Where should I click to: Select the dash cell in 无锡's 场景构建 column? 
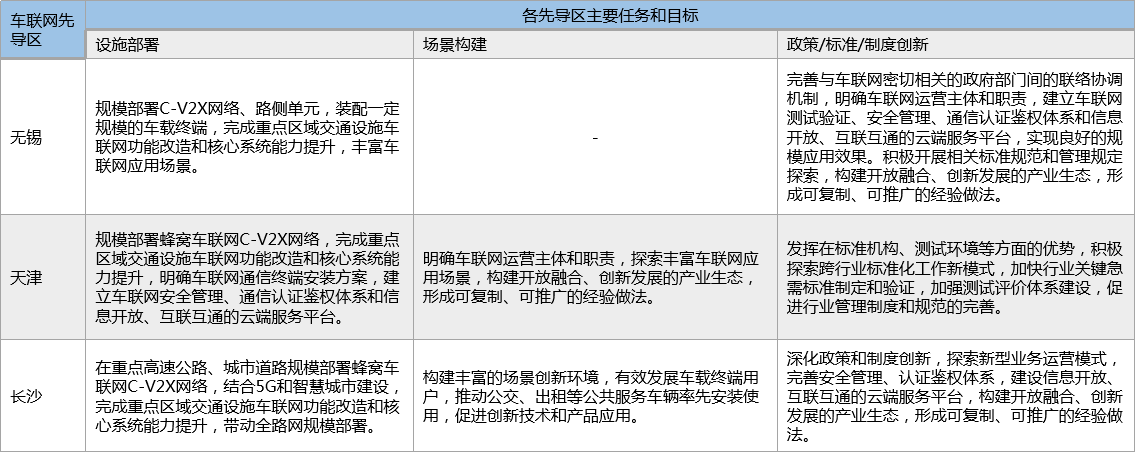pos(594,137)
